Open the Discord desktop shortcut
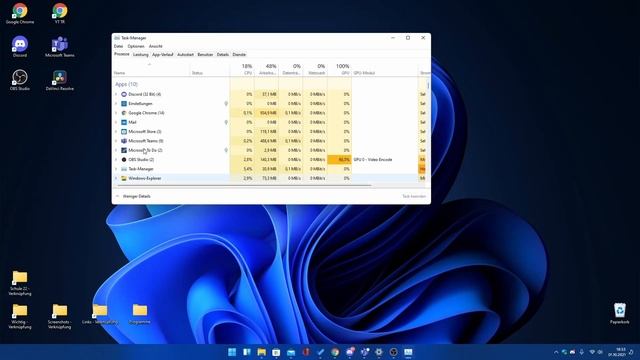 tap(20, 46)
